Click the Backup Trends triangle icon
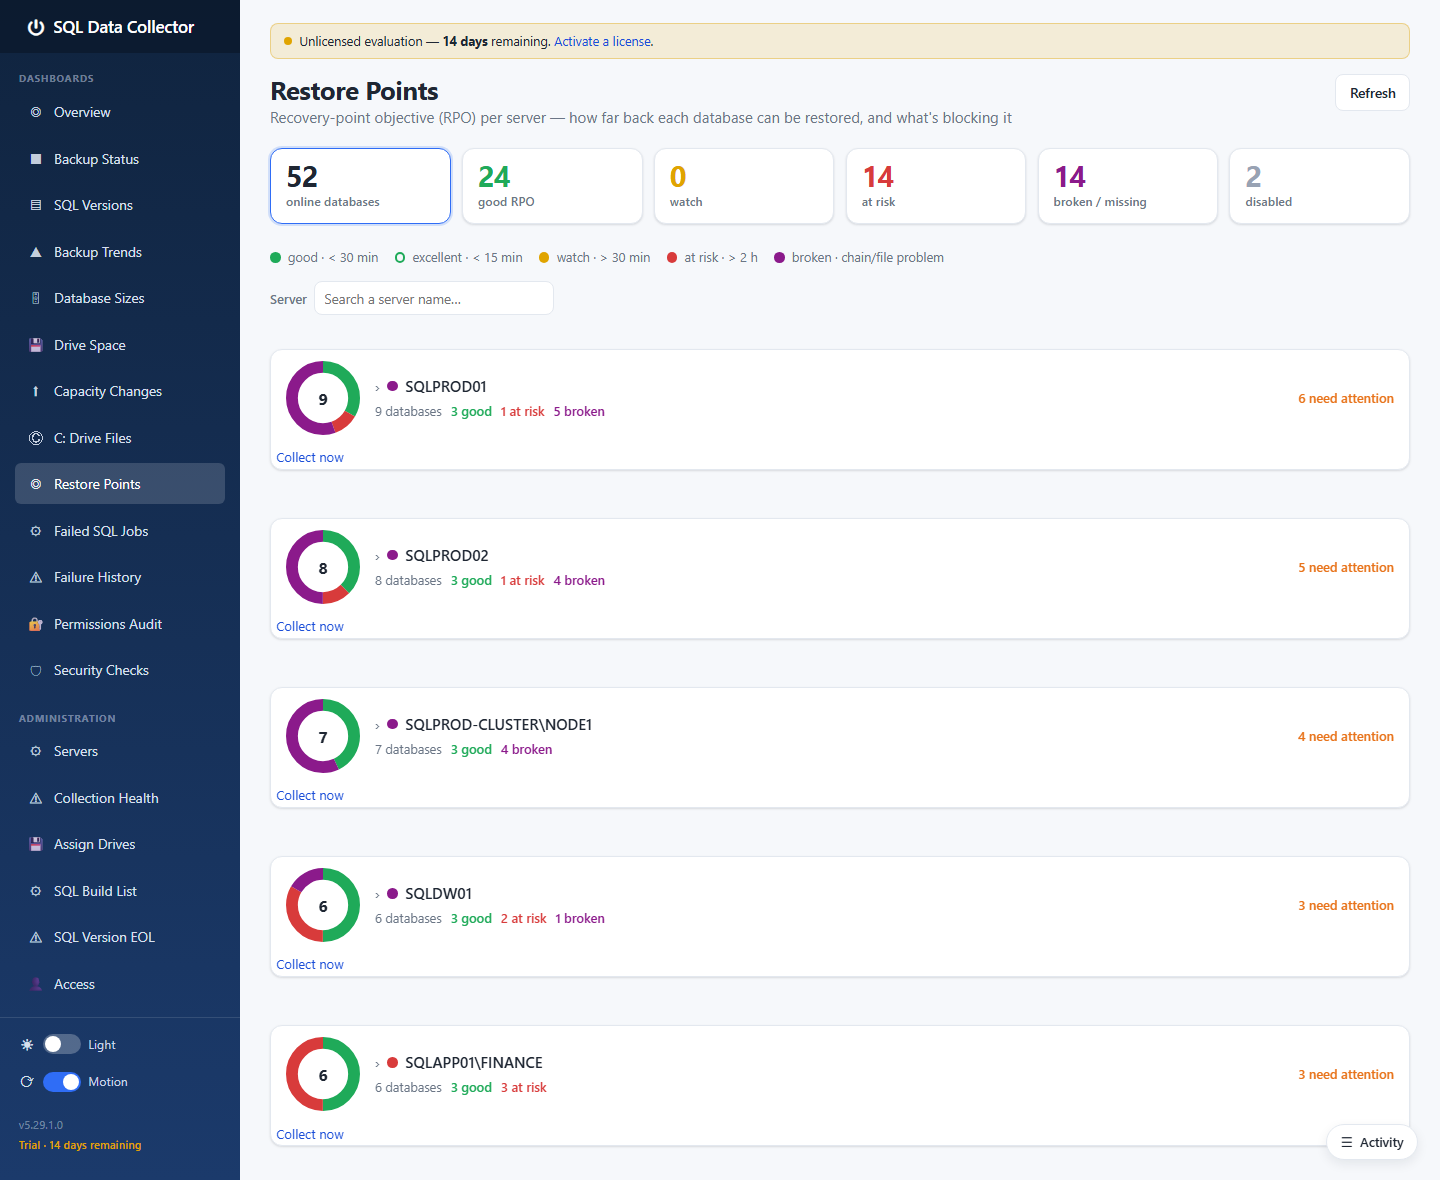Screen dimensions: 1440x1180 pyautogui.click(x=36, y=252)
